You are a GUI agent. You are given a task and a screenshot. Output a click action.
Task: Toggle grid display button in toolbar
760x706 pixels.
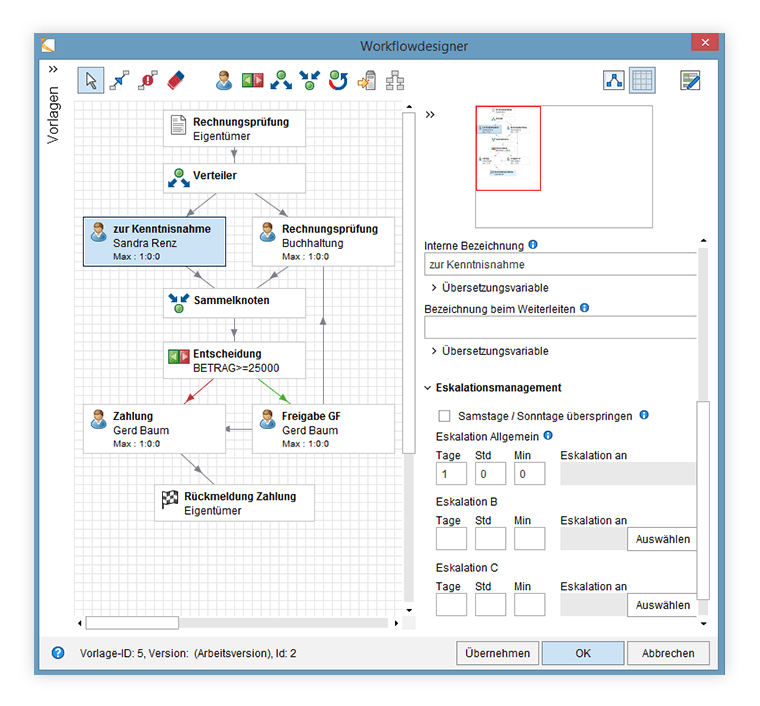coord(642,80)
